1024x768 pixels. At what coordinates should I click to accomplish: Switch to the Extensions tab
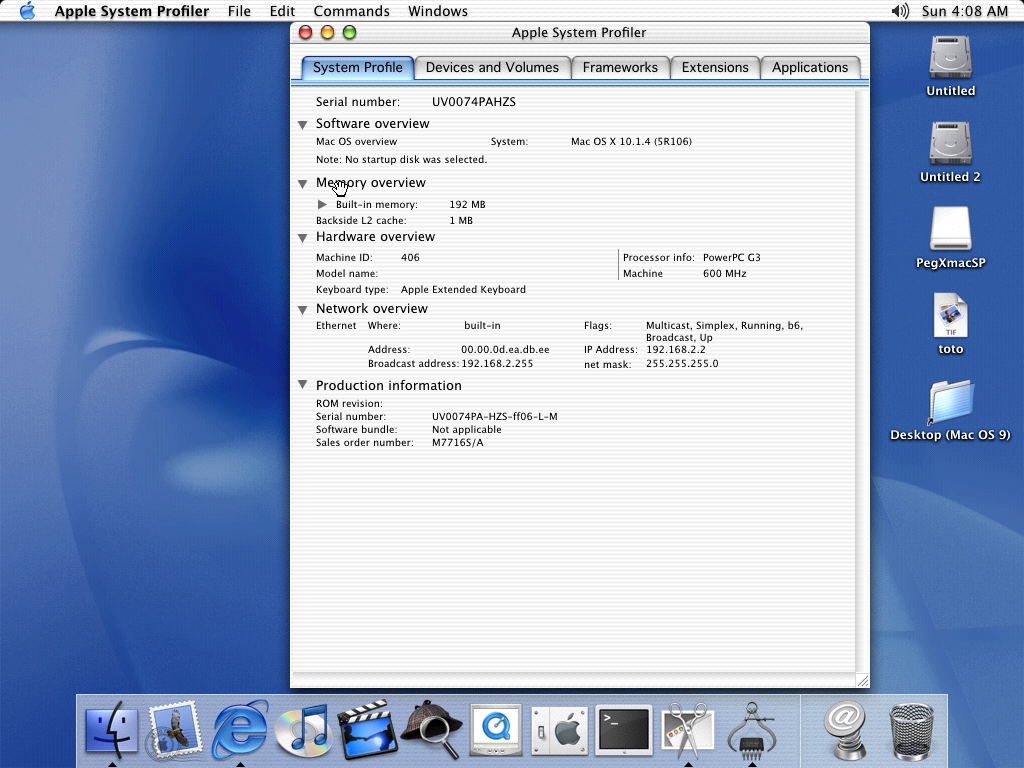pyautogui.click(x=715, y=67)
